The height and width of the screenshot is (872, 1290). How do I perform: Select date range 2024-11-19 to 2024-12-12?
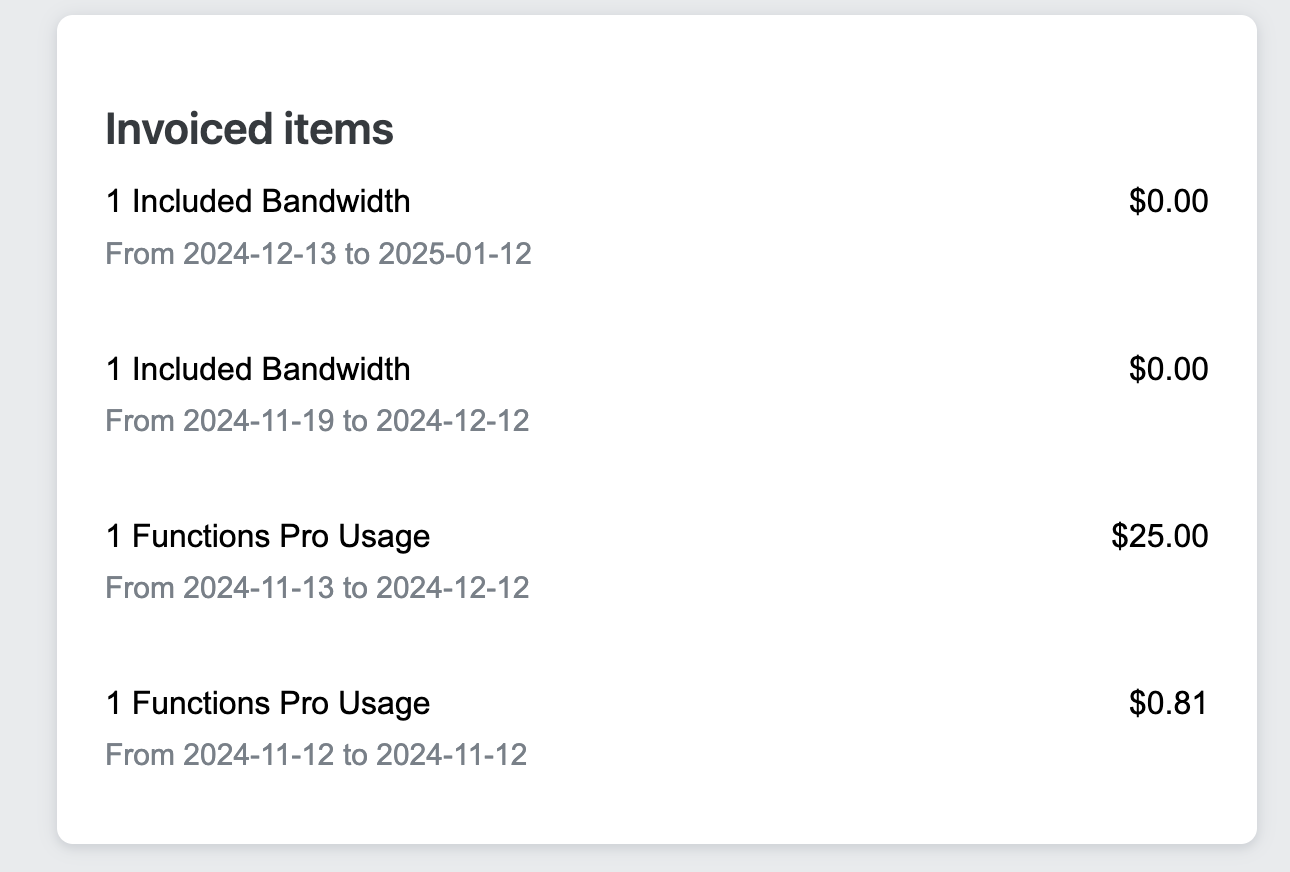(x=317, y=421)
